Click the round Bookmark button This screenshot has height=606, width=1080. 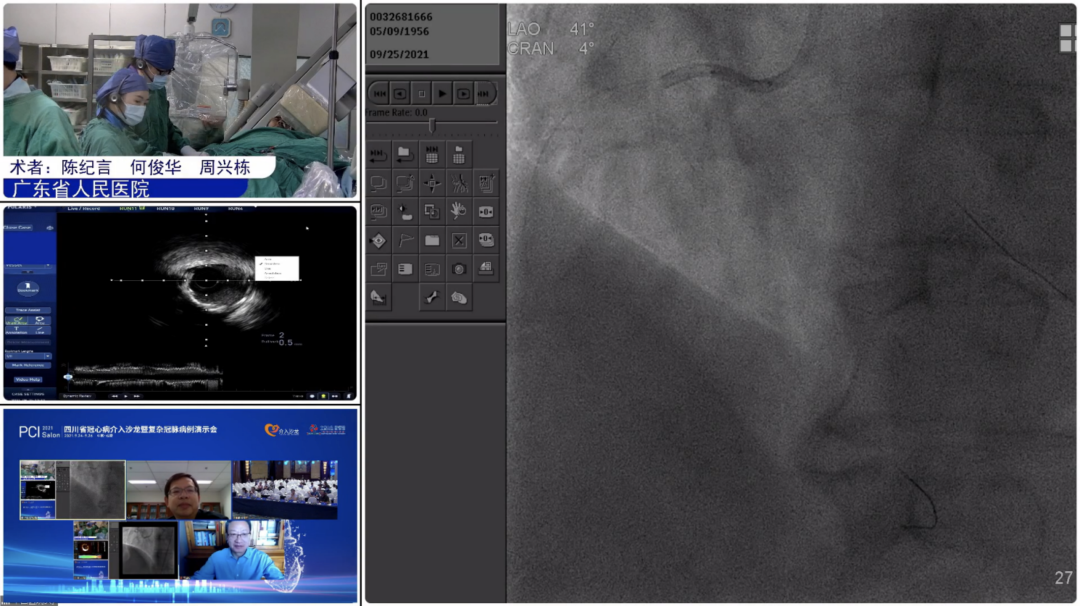click(27, 288)
